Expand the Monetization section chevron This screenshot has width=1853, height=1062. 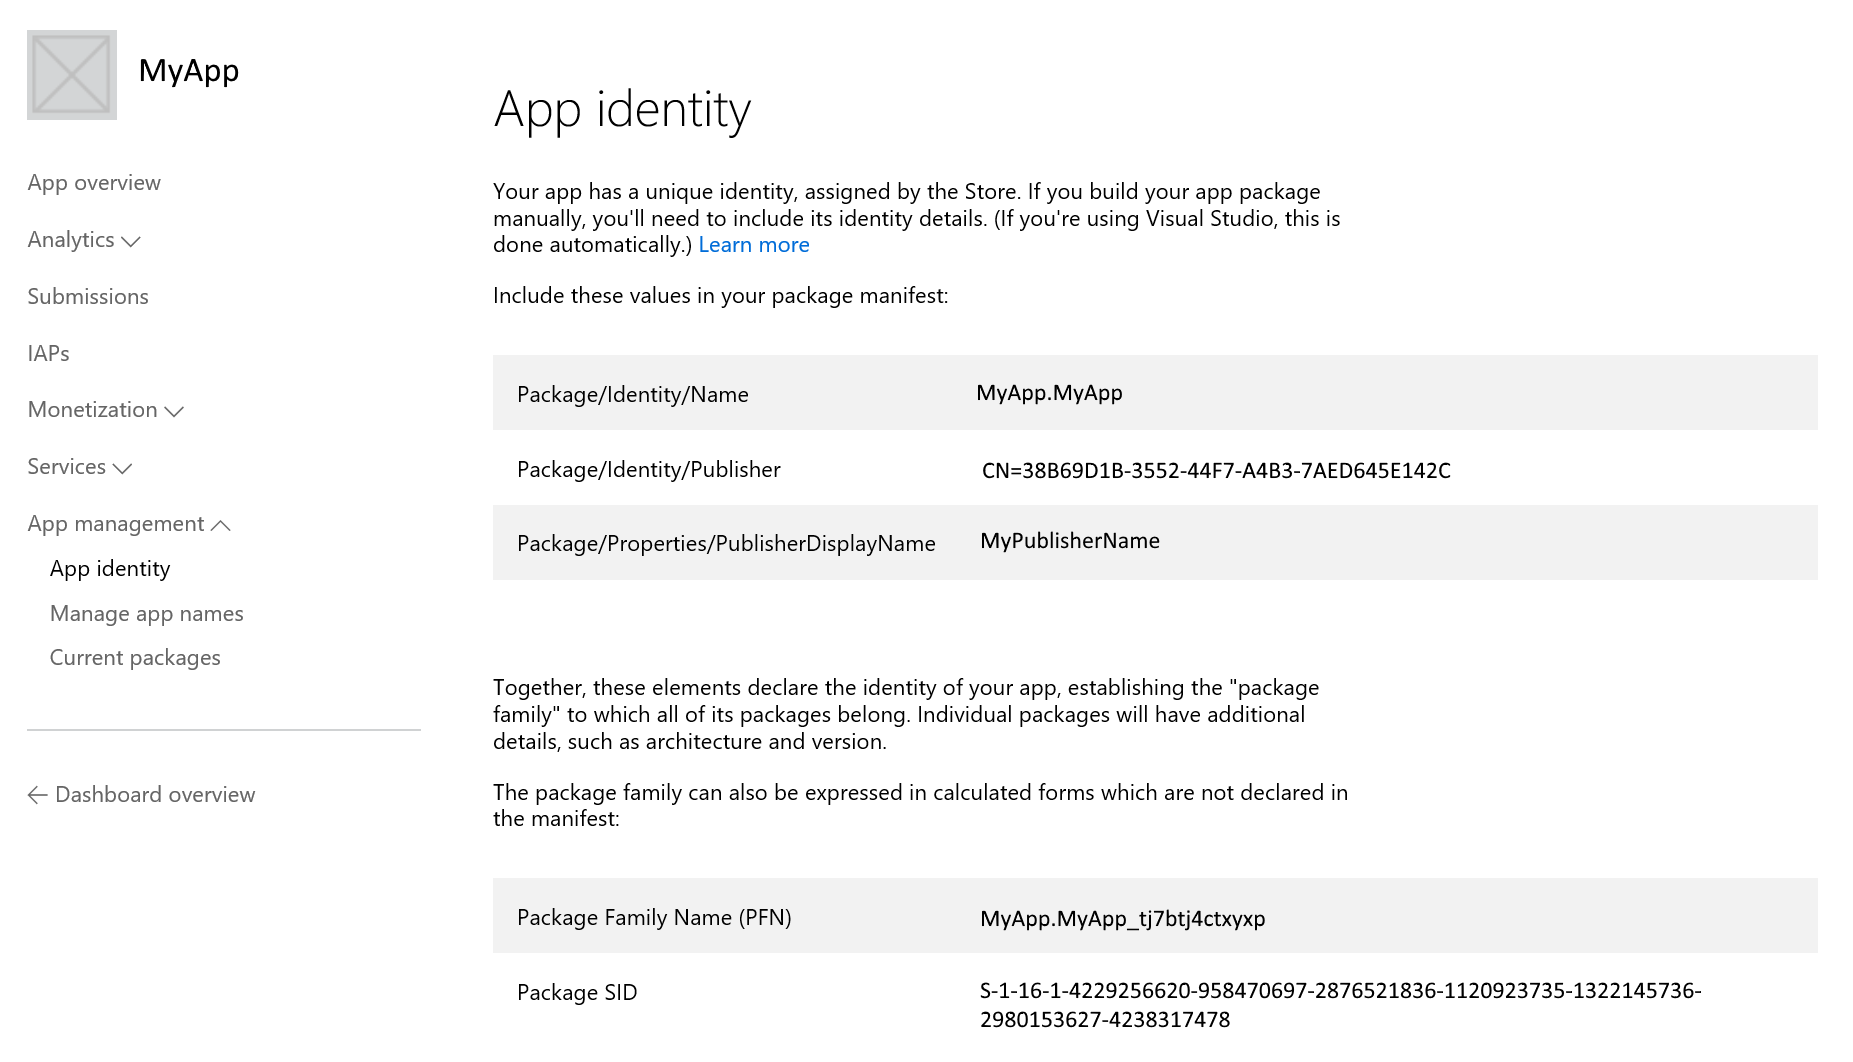(x=174, y=411)
